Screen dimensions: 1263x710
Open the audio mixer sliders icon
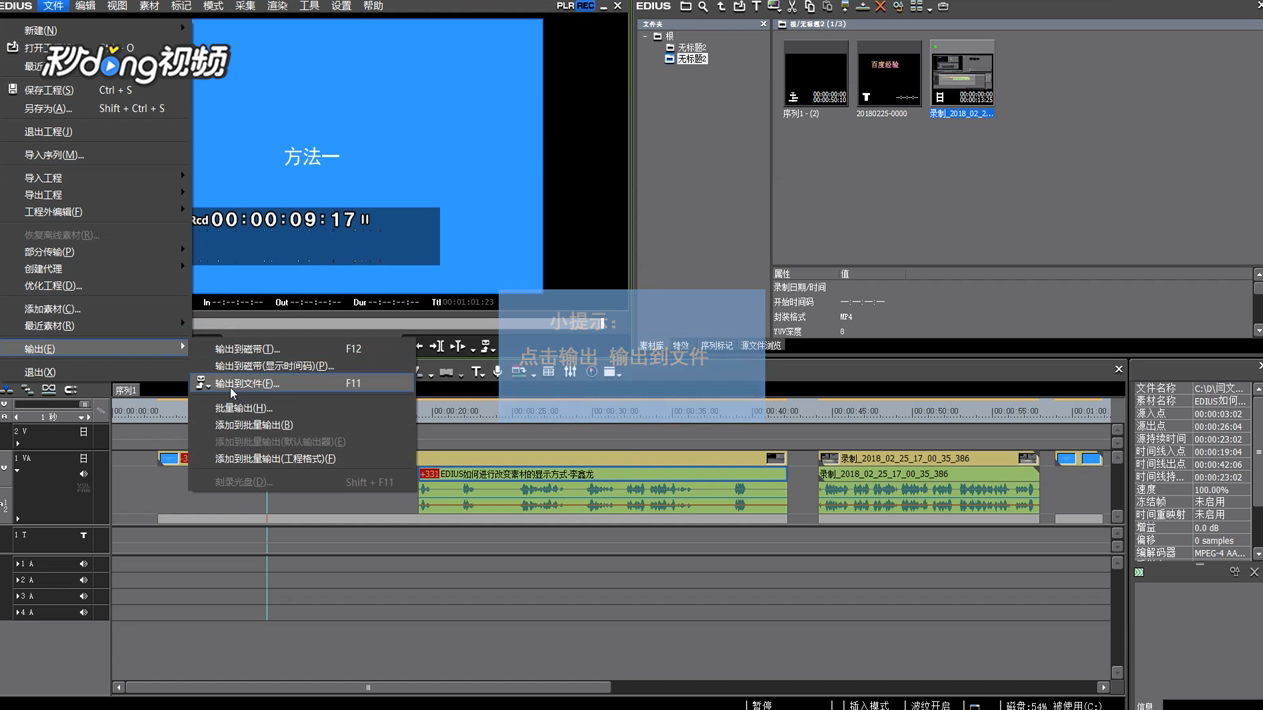570,372
